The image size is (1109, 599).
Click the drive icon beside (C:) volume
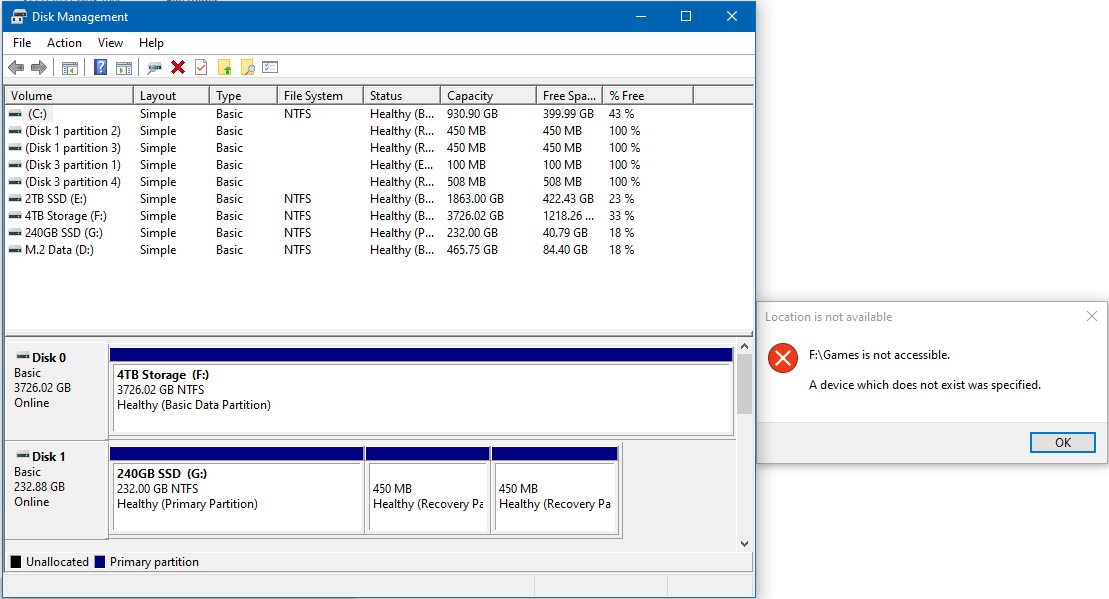(x=15, y=114)
